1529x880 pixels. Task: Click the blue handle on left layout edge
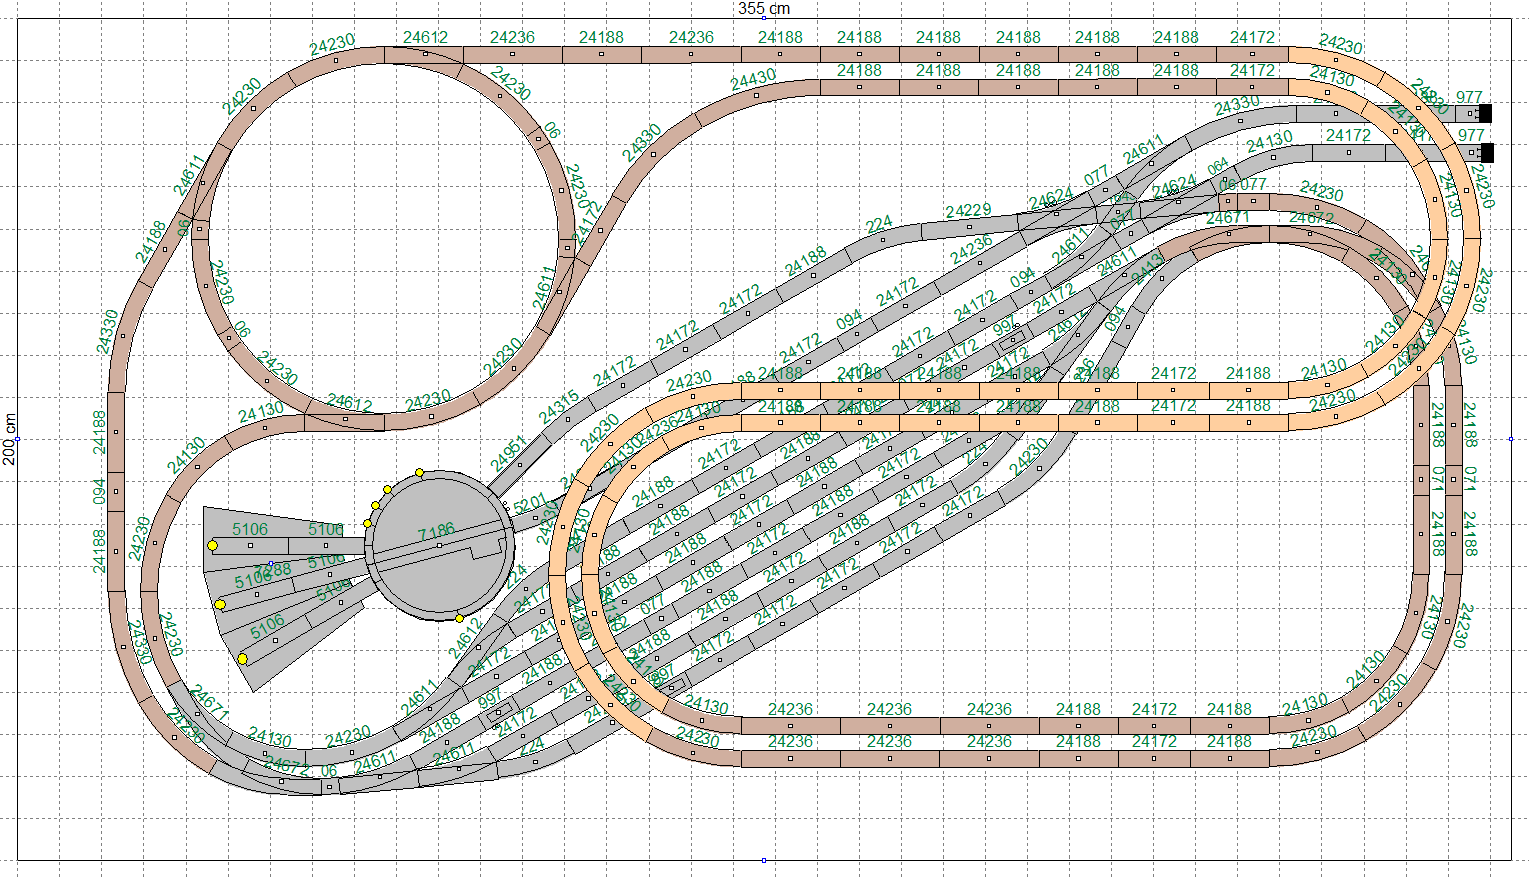18,439
